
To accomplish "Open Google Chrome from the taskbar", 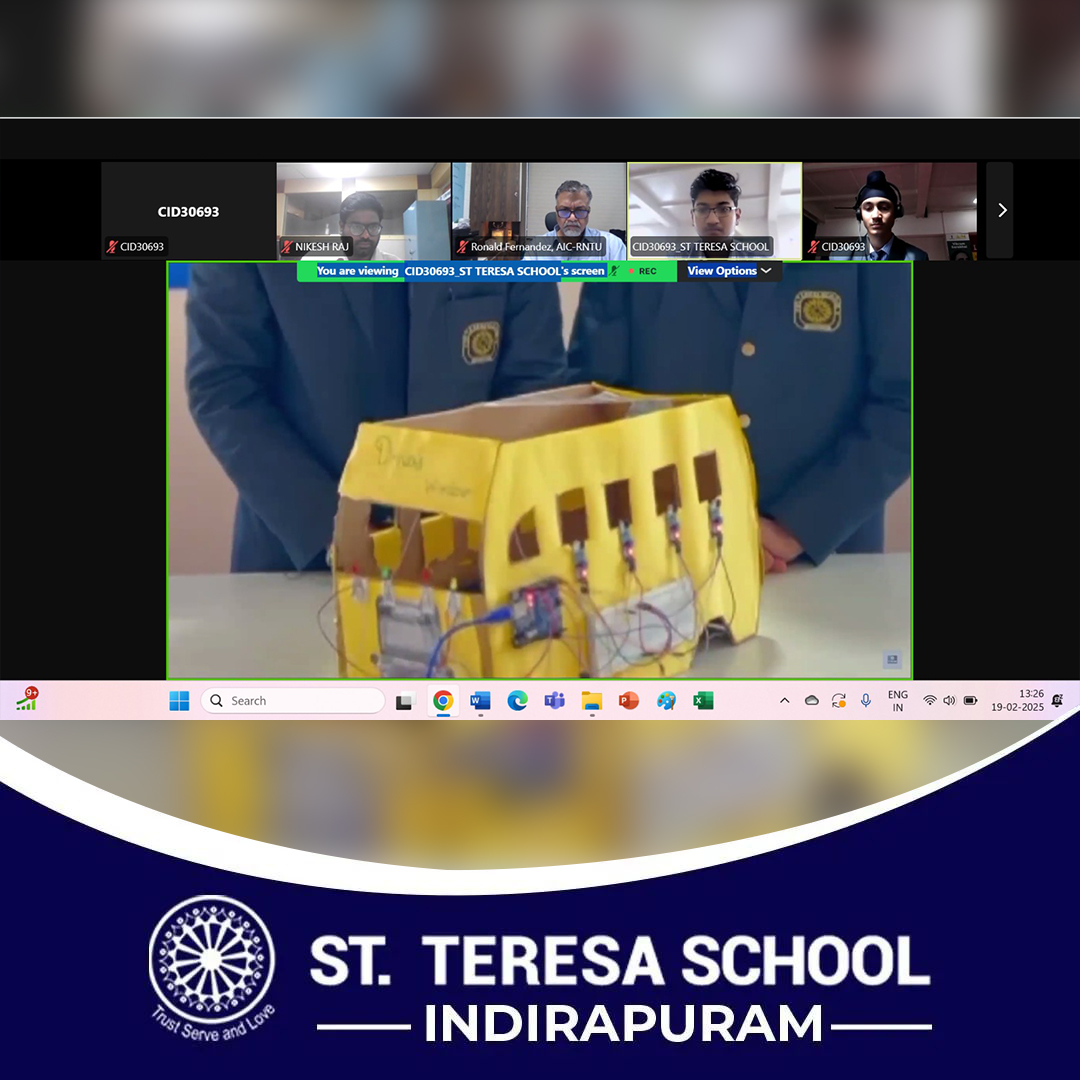I will (x=443, y=701).
